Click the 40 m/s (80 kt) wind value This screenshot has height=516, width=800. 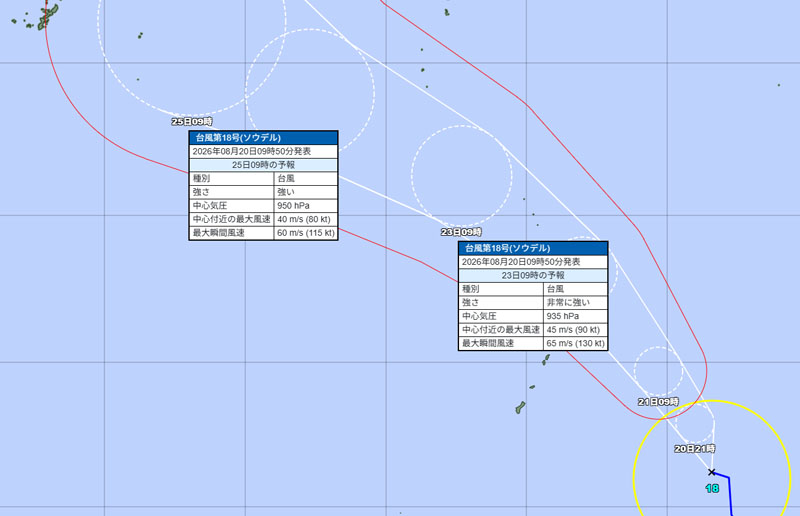(x=304, y=219)
